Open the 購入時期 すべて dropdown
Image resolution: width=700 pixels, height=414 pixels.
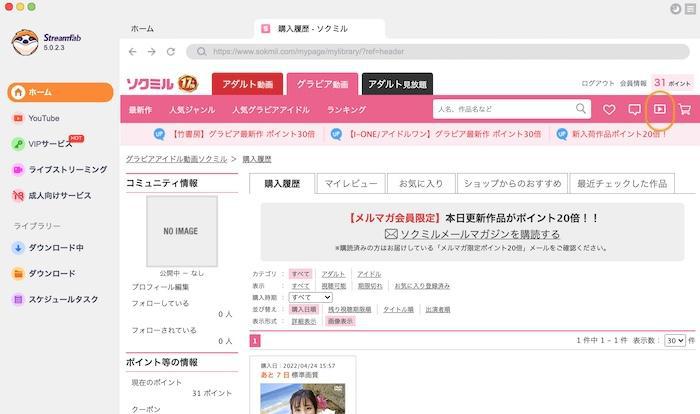(311, 297)
